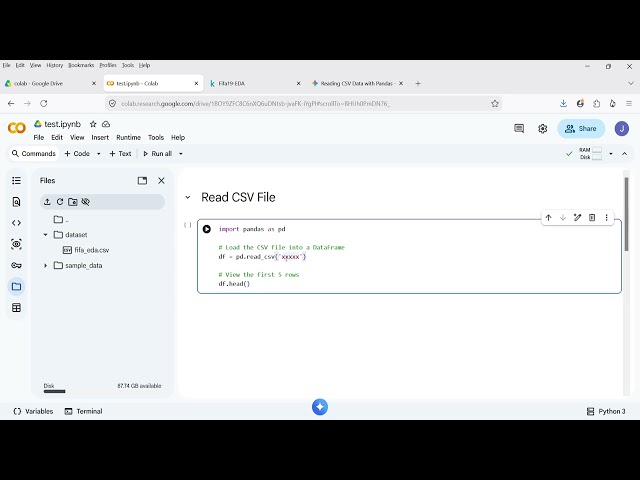The height and width of the screenshot is (480, 640).
Task: Select fifa_eda.csv file
Action: tap(86, 250)
